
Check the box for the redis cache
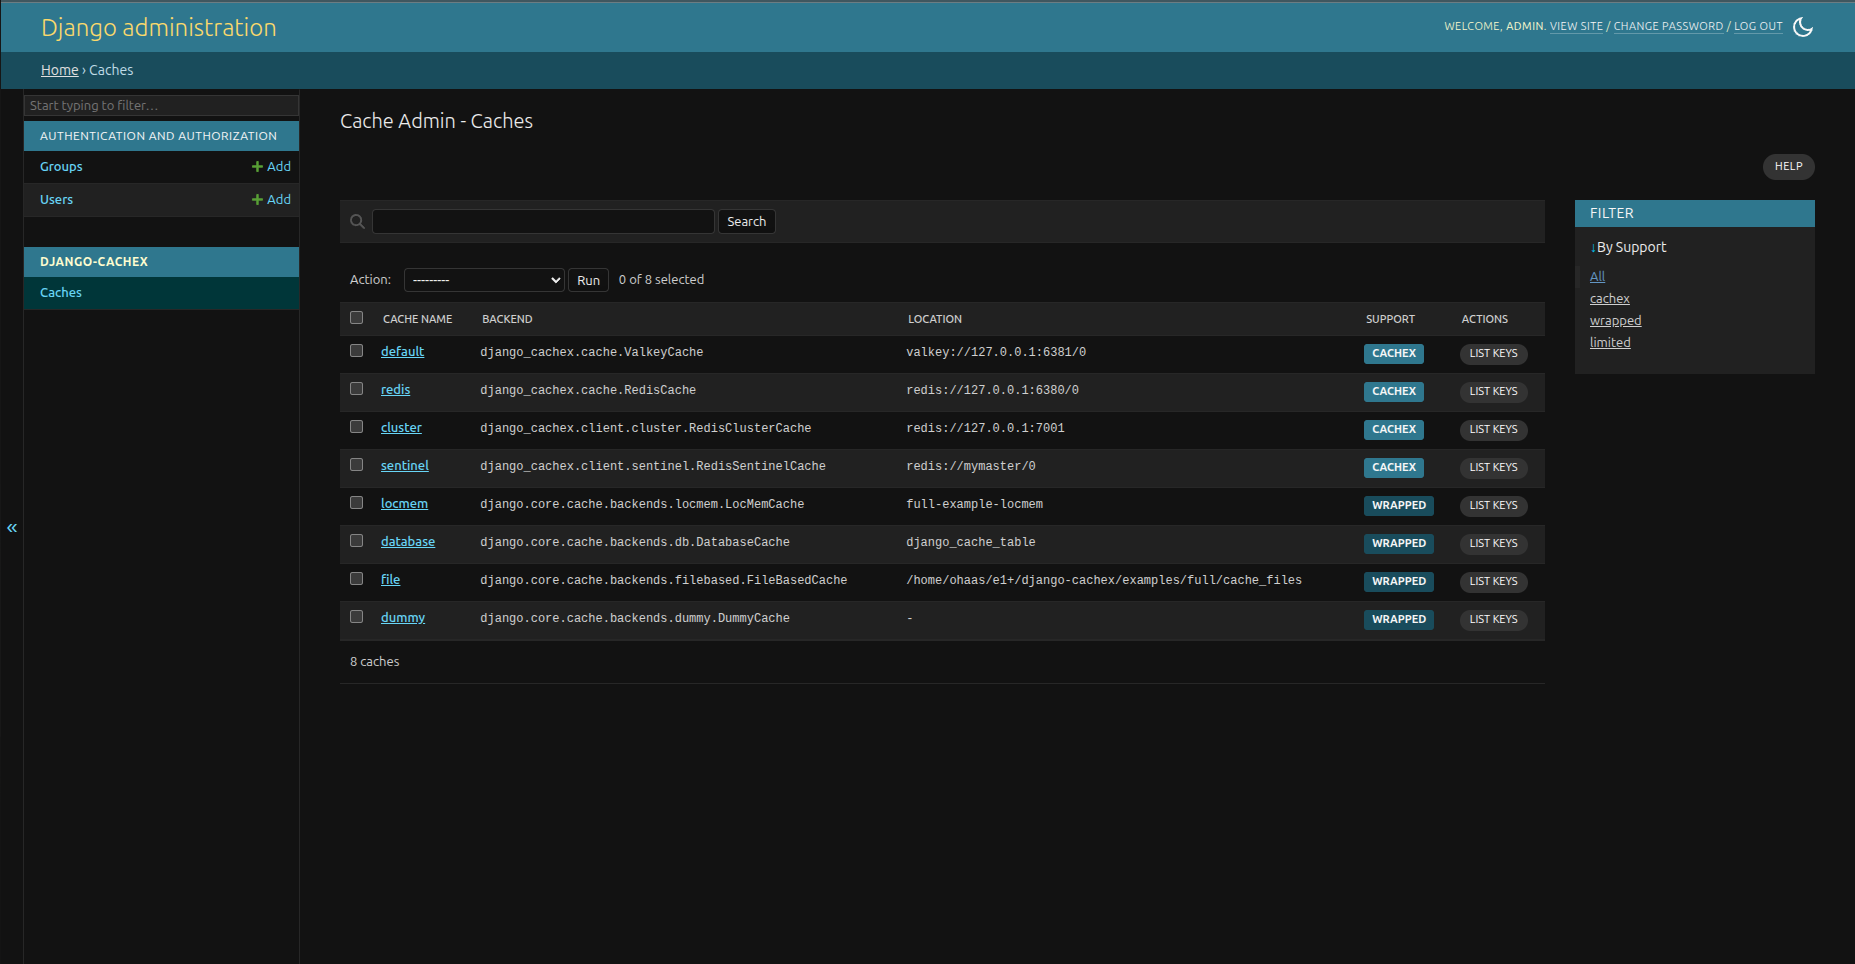356,389
